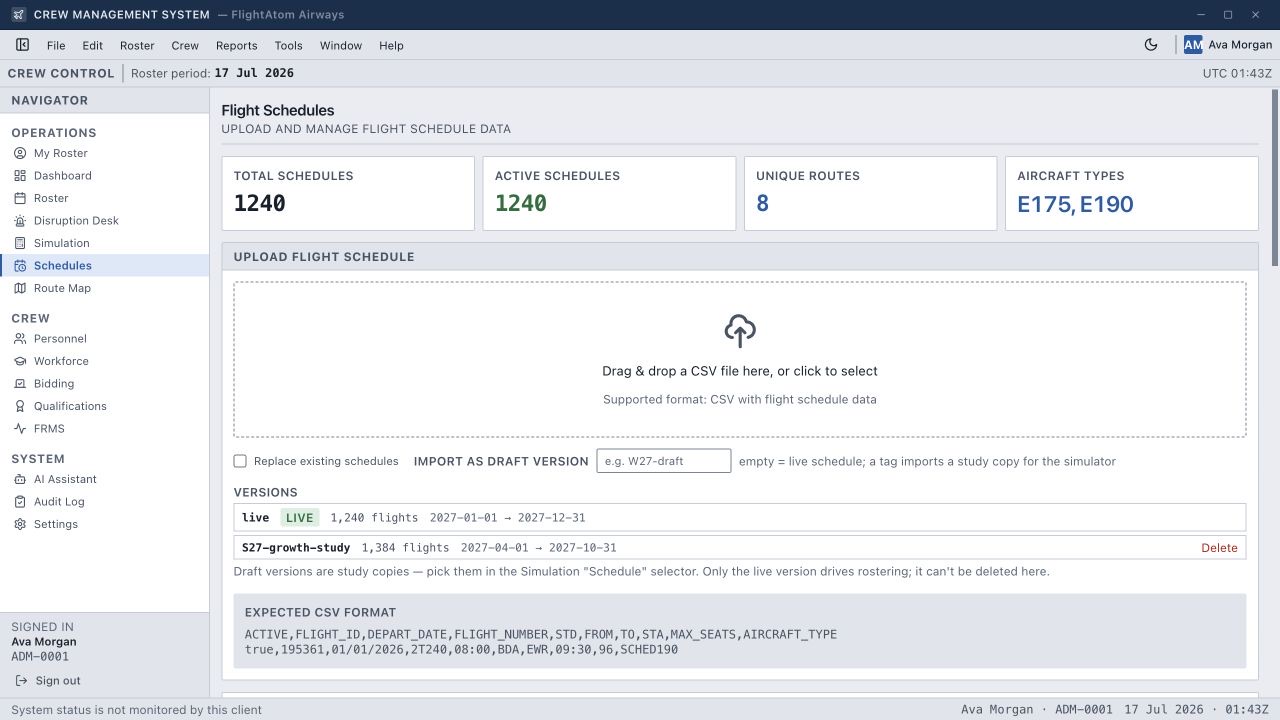Select the live version row
This screenshot has height=720, width=1280.
point(740,517)
